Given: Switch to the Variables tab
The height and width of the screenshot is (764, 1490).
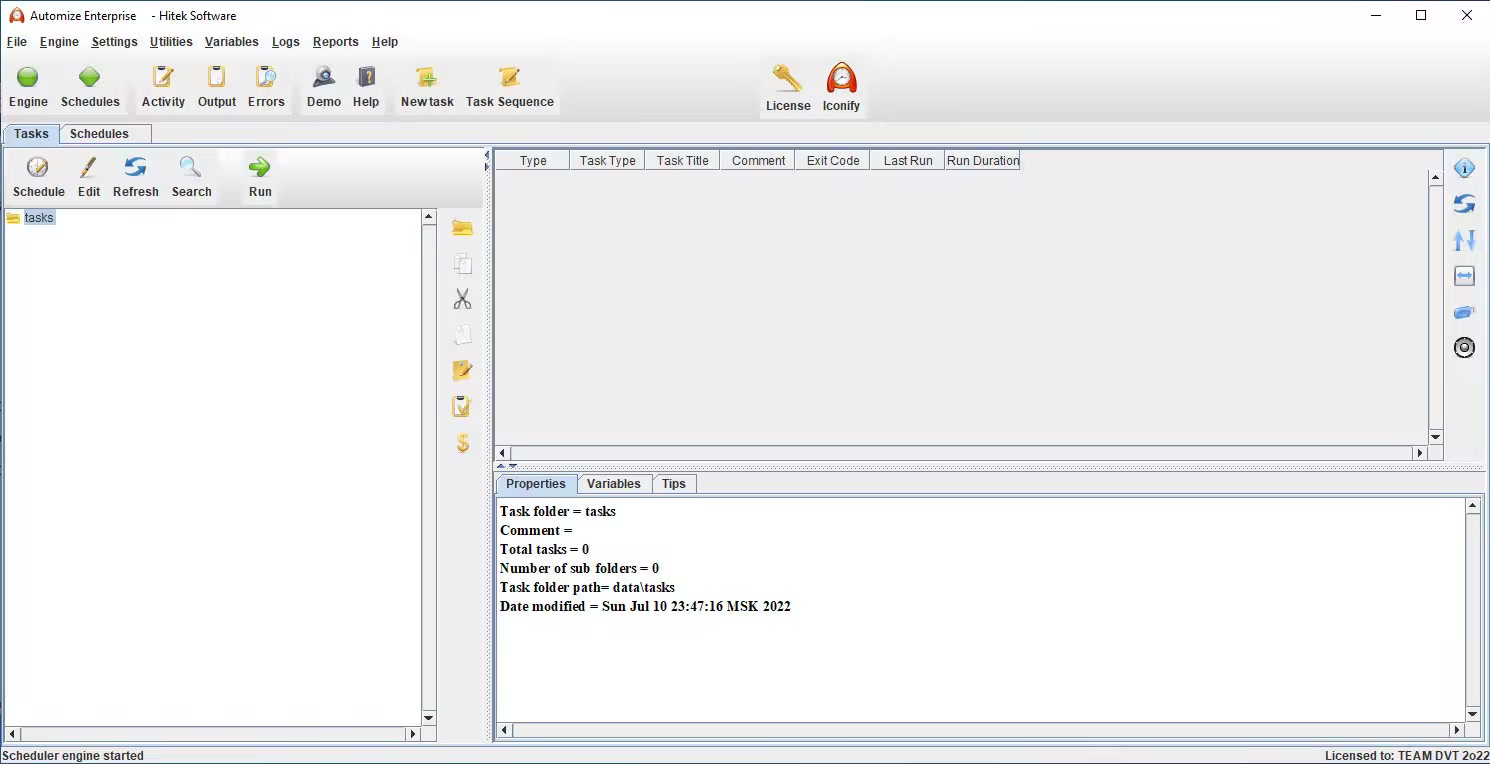Looking at the screenshot, I should click(613, 484).
